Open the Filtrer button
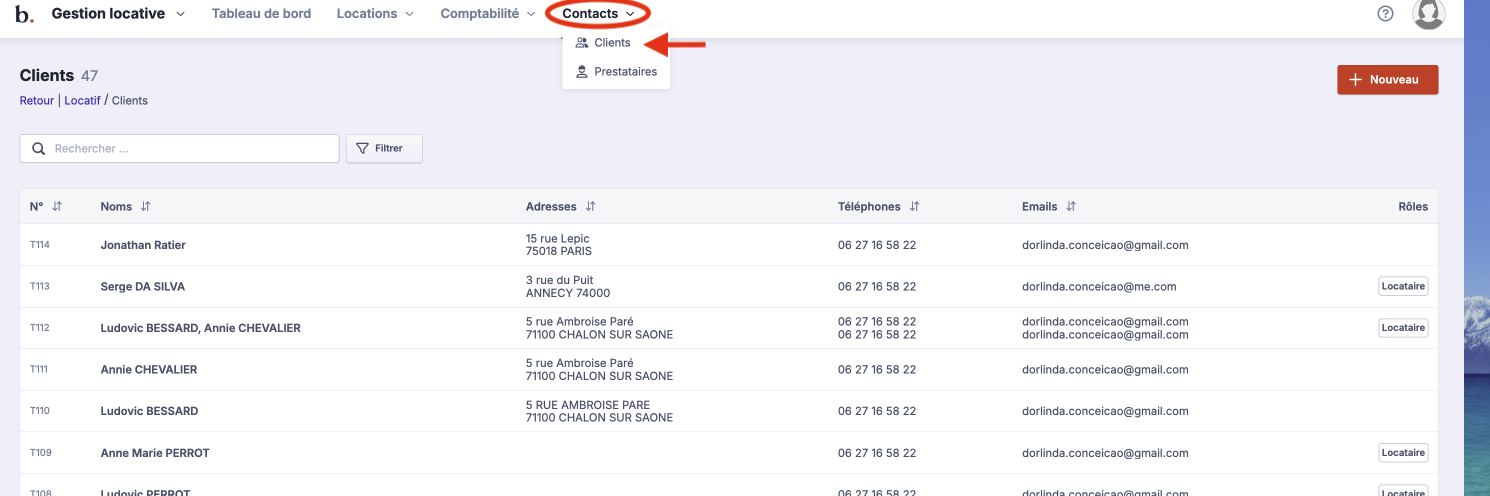 (384, 148)
